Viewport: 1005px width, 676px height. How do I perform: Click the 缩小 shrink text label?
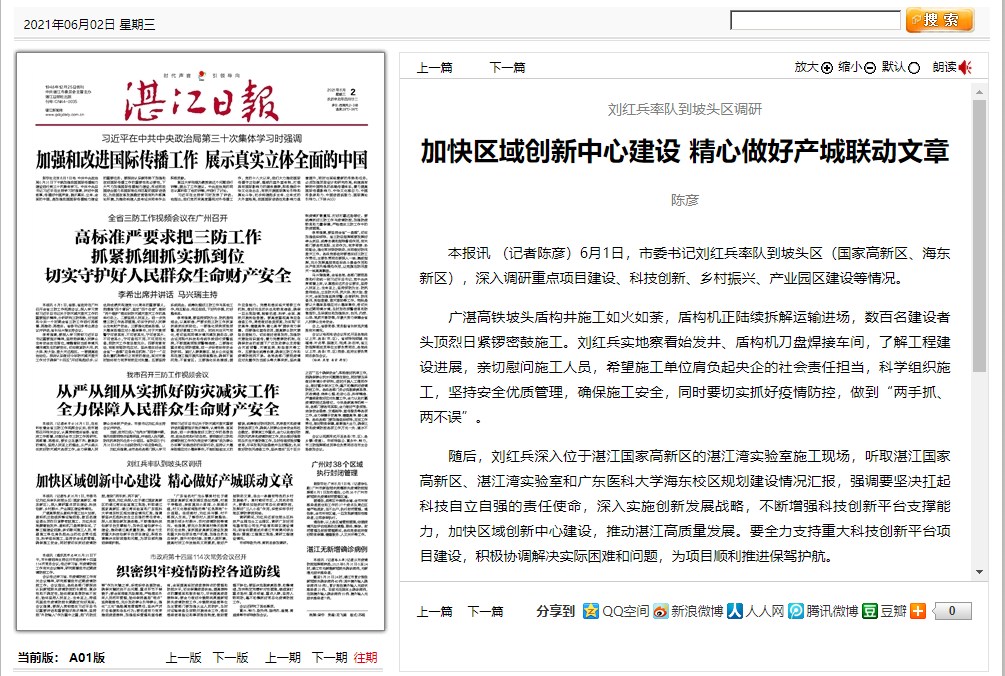pos(850,67)
